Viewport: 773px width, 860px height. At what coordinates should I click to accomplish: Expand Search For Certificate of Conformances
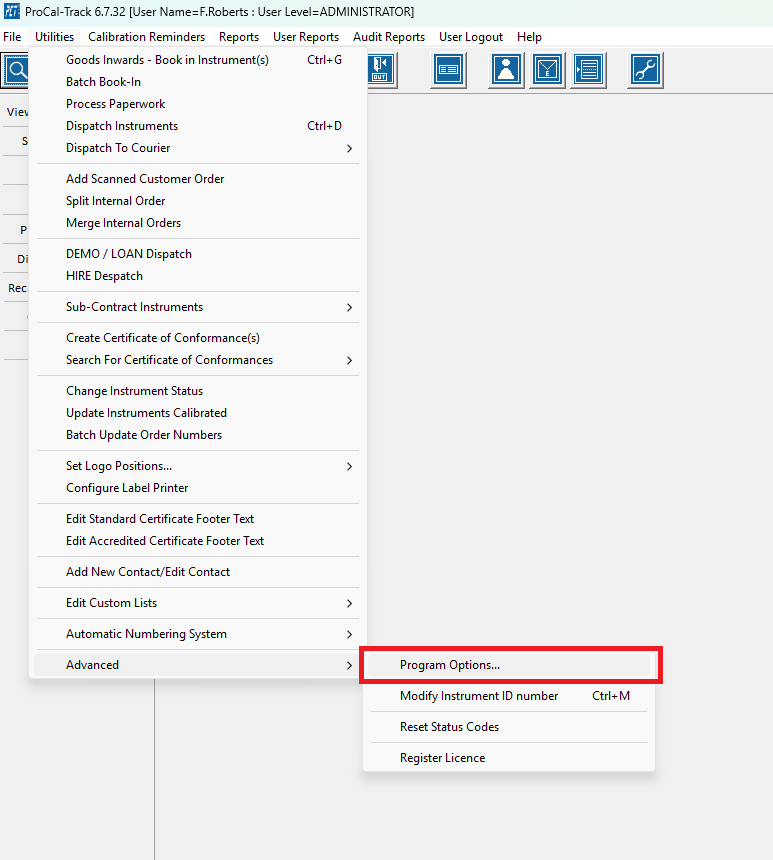click(x=198, y=360)
